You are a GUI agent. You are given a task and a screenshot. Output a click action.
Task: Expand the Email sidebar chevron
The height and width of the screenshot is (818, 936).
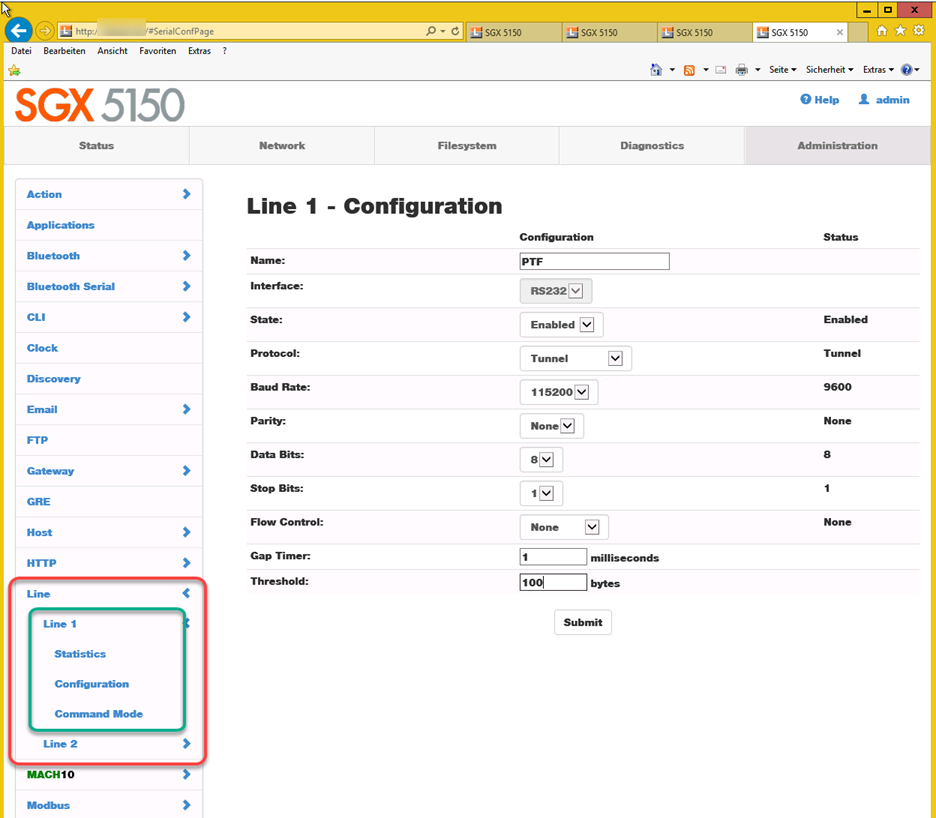coord(186,410)
